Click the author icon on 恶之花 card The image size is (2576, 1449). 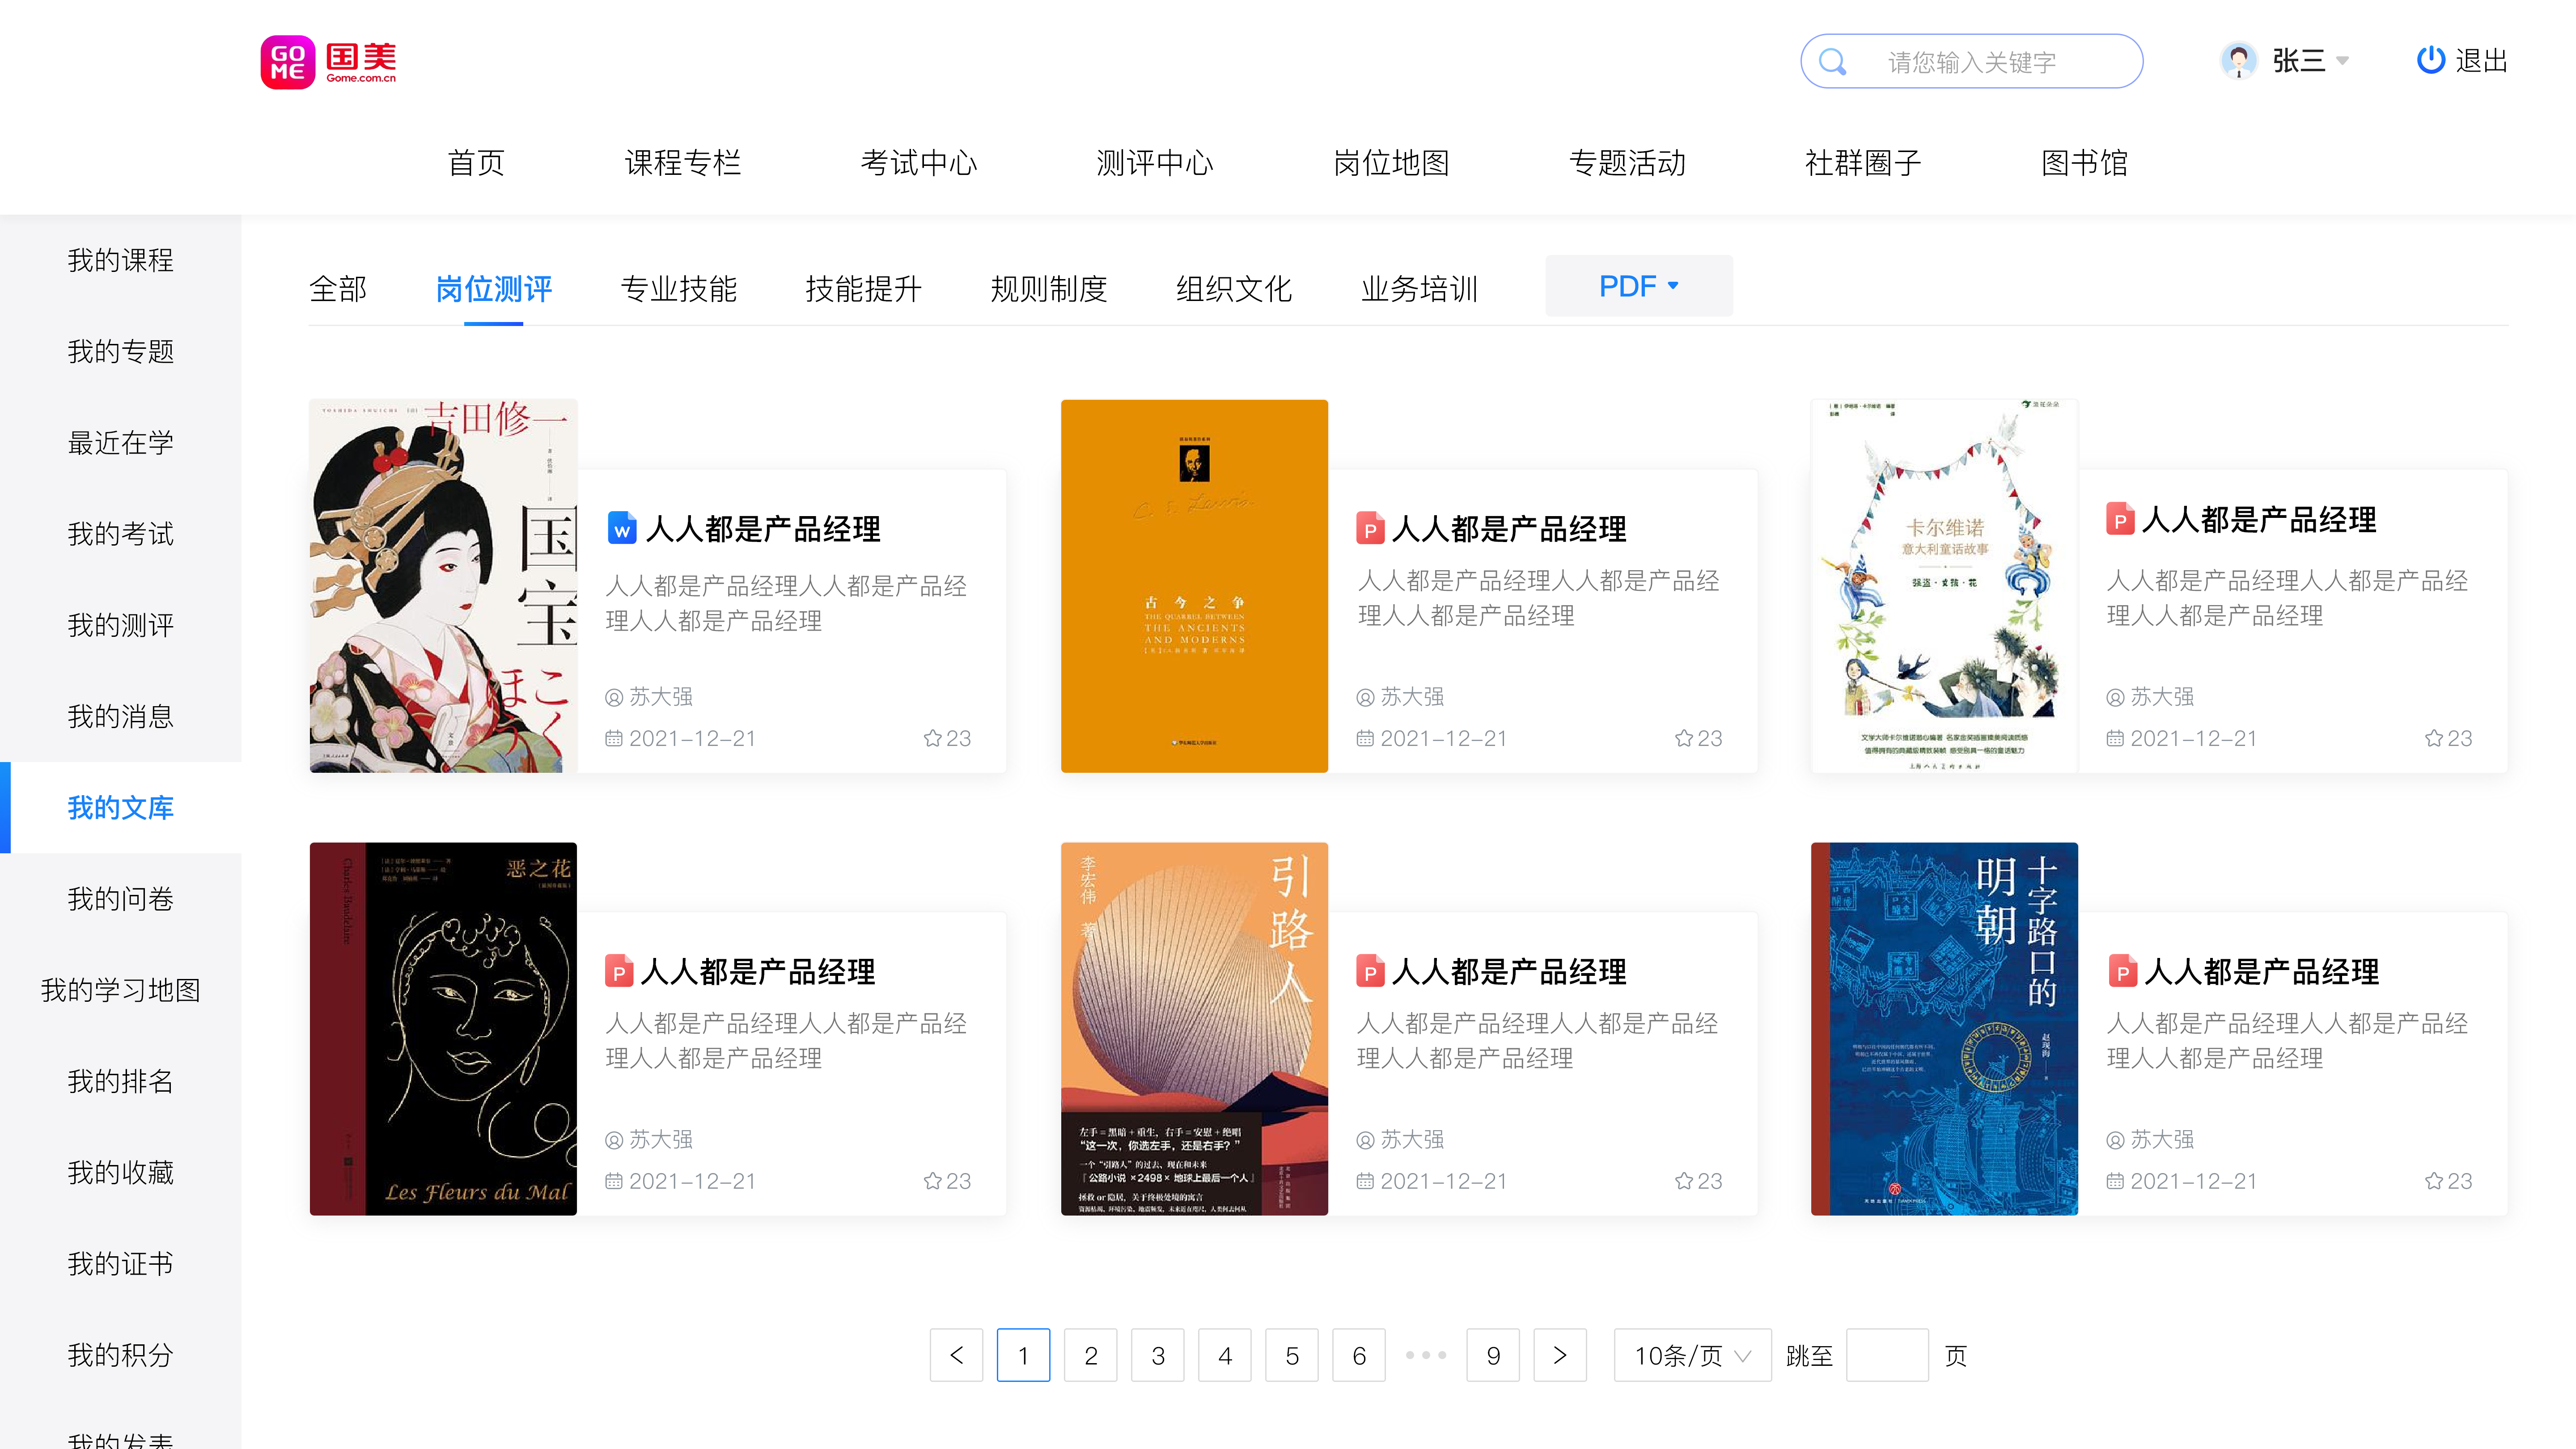tap(614, 1140)
